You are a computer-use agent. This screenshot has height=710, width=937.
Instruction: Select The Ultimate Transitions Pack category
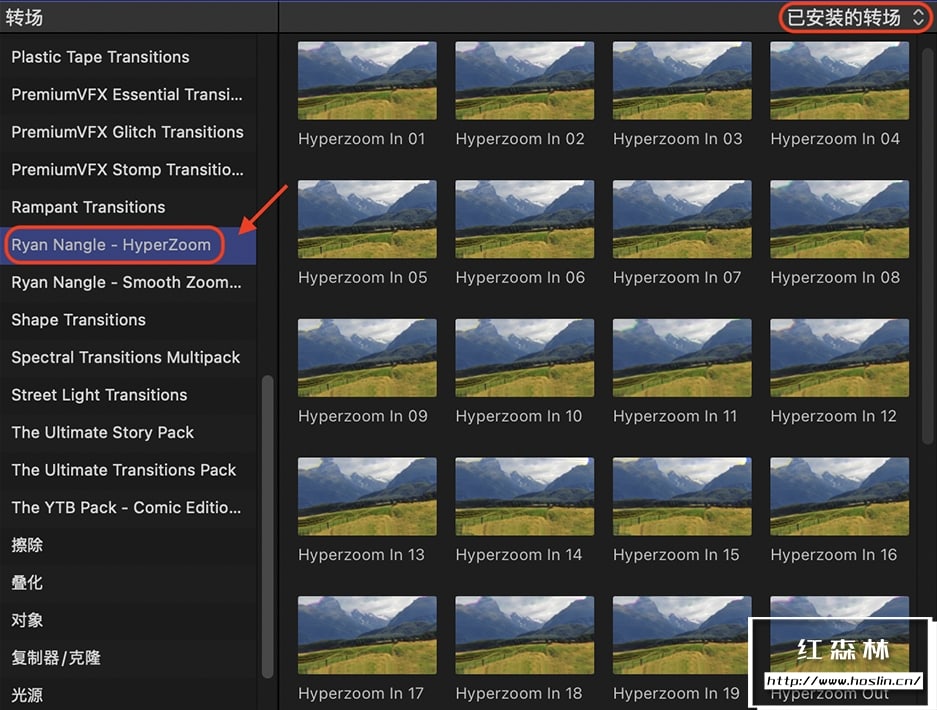coord(128,470)
